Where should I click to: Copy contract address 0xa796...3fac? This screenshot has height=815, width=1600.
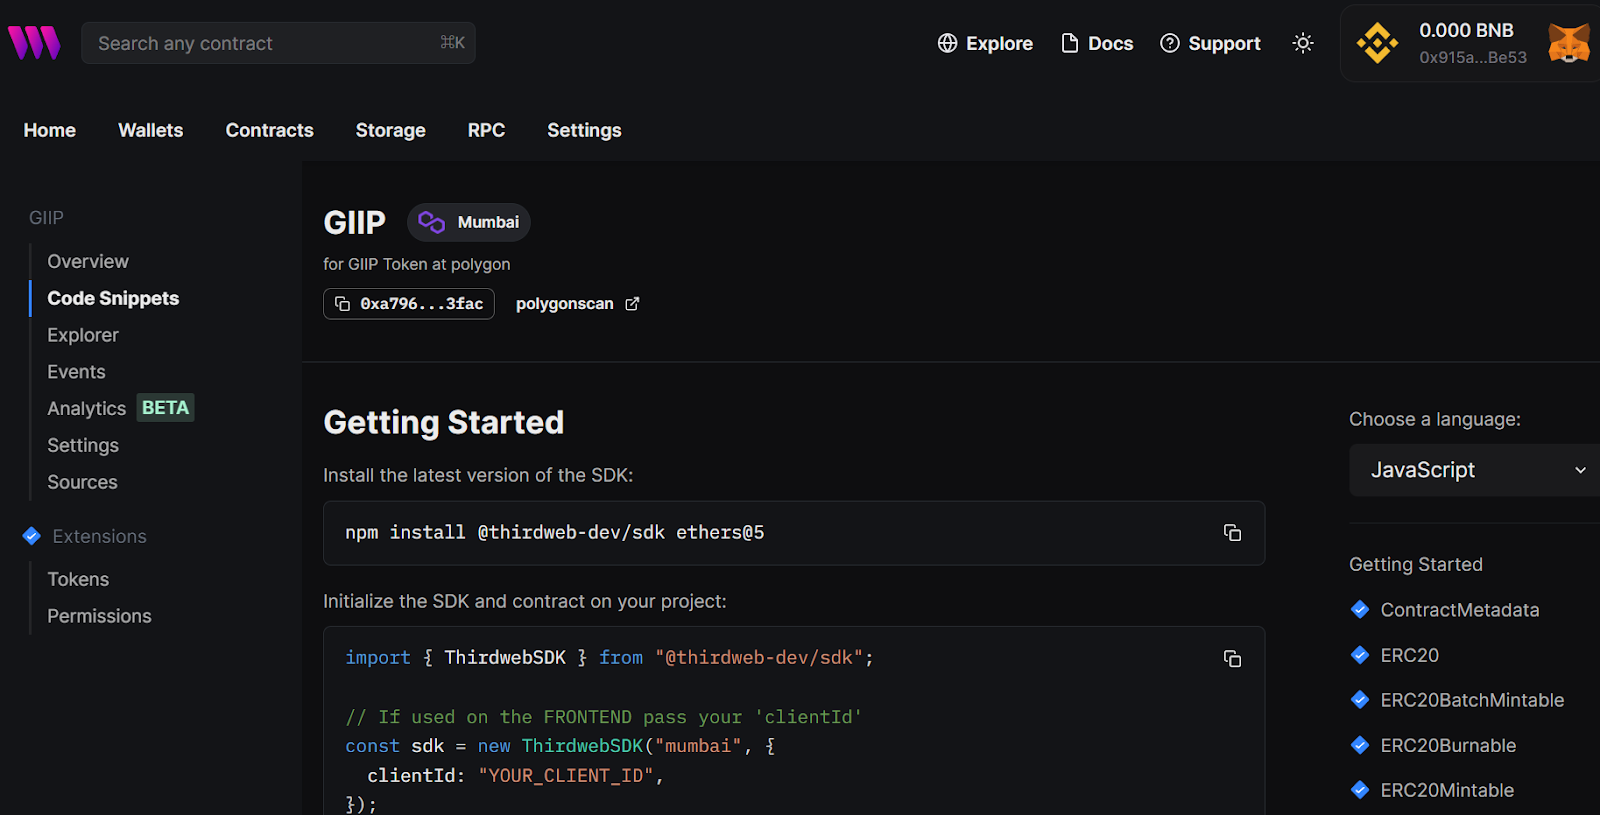click(409, 304)
